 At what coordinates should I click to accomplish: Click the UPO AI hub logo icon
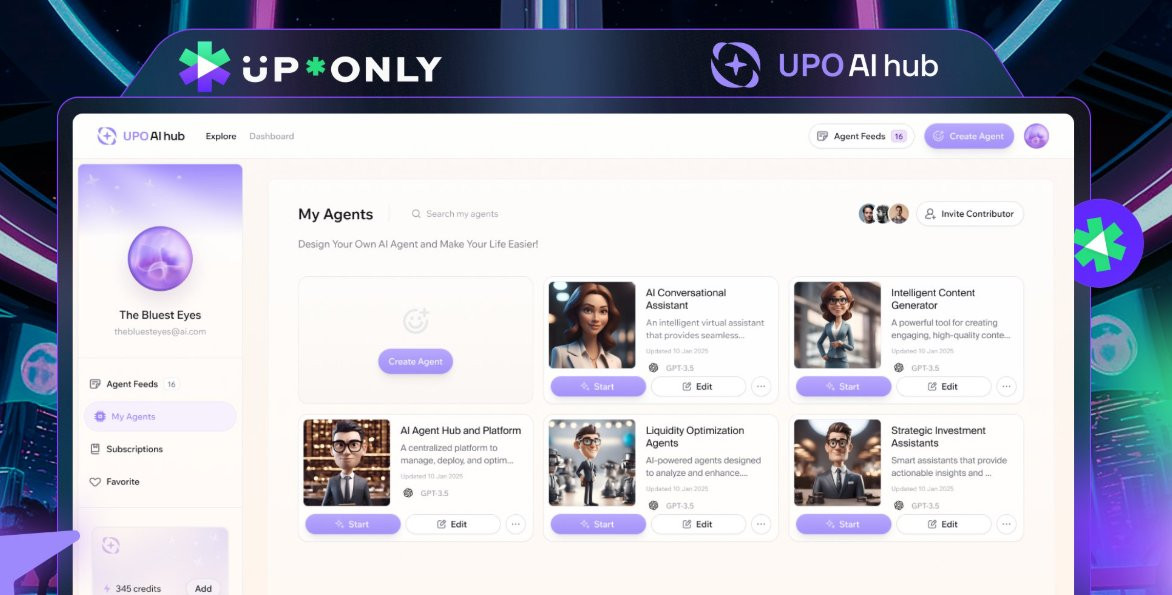(107, 136)
